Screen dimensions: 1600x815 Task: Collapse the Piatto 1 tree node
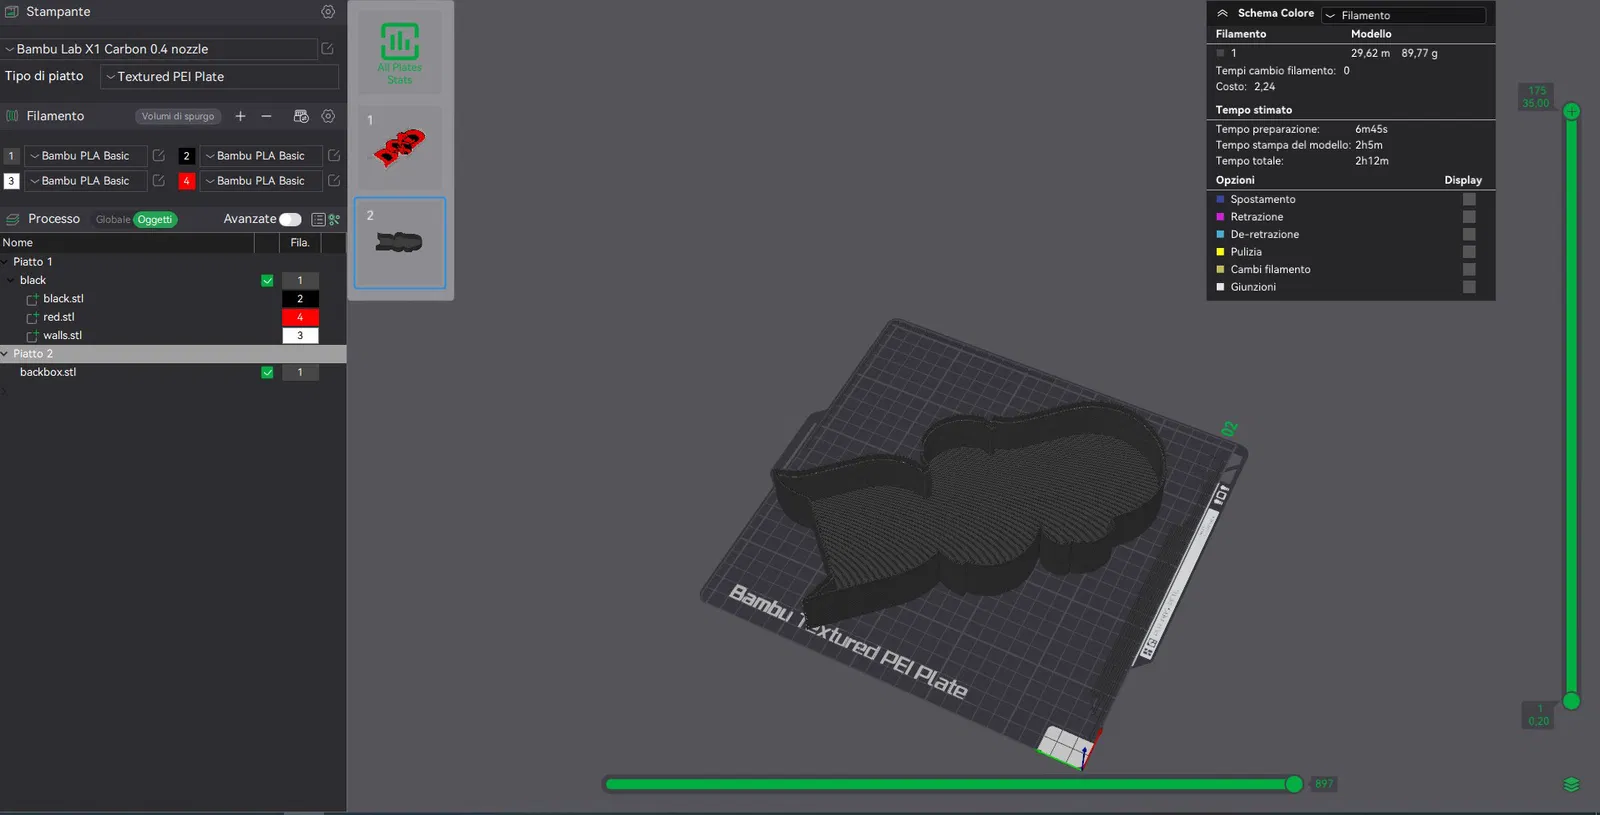click(5, 262)
